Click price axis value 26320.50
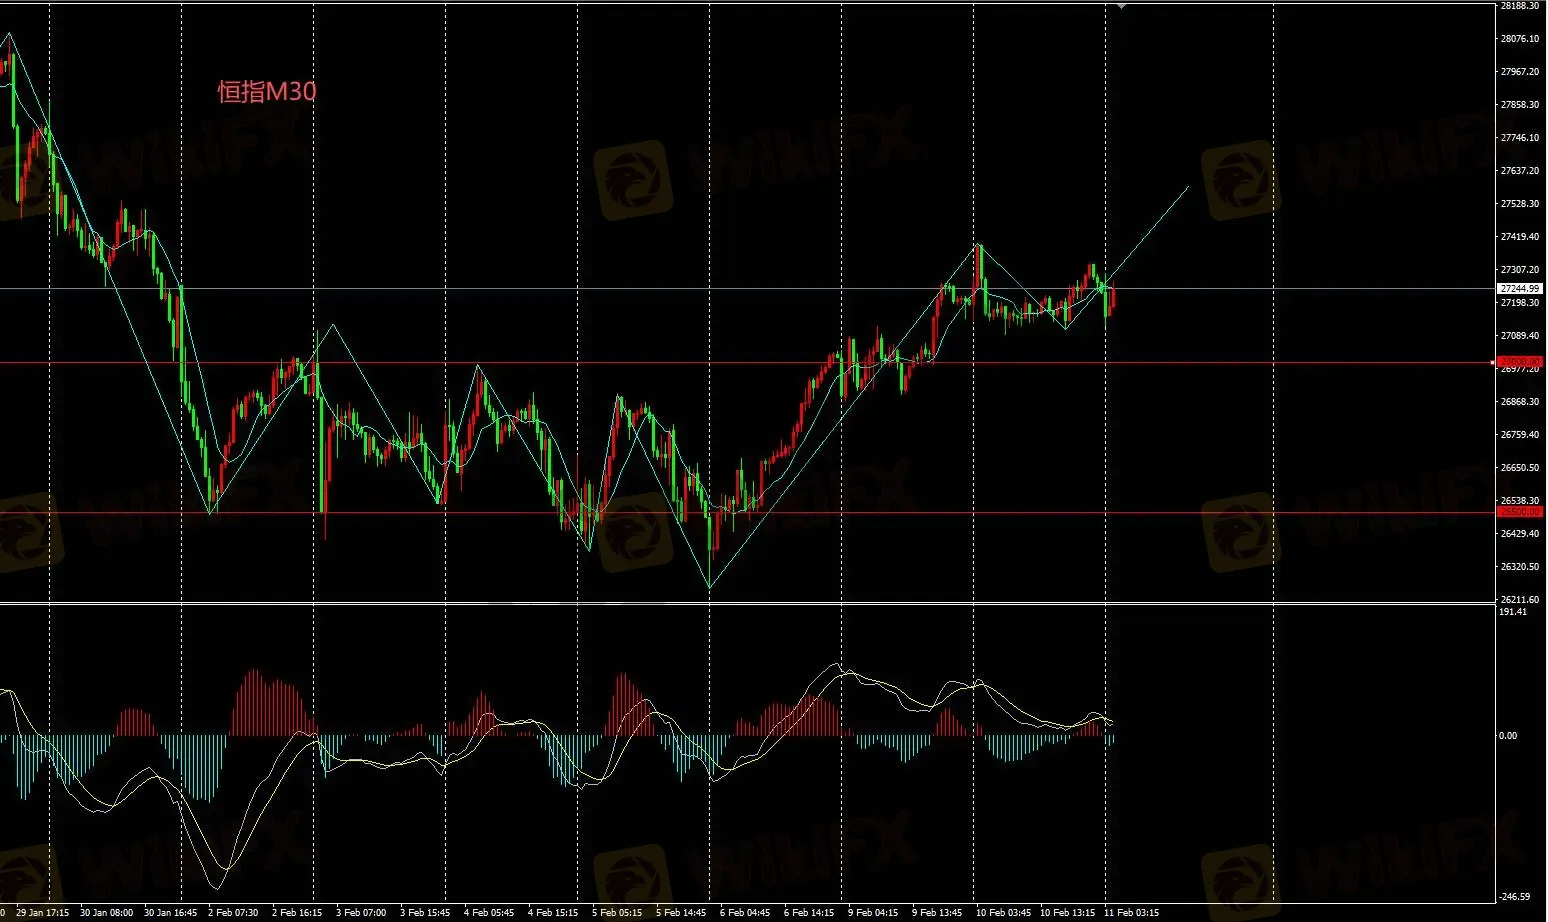 coord(1520,567)
